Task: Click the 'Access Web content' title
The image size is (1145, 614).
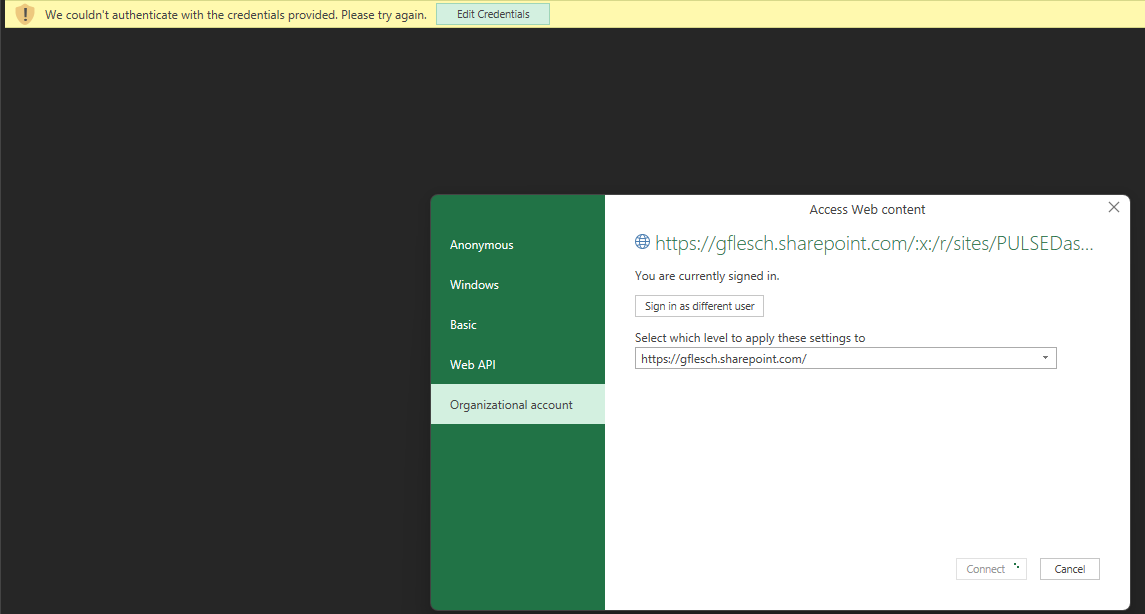Action: coord(867,210)
